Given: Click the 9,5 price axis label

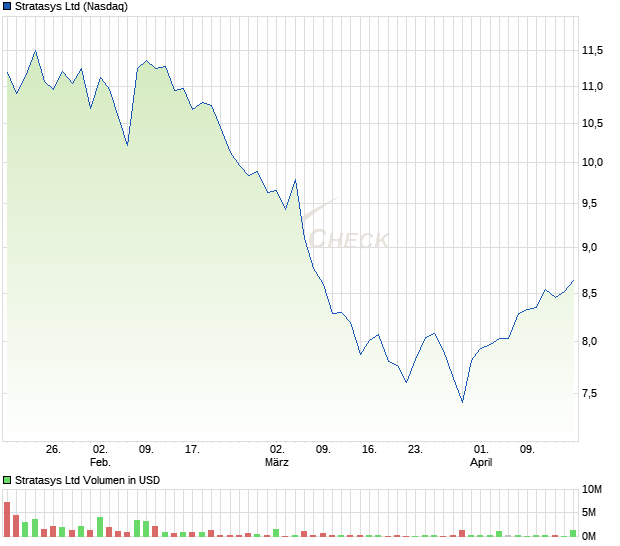Looking at the screenshot, I should tap(589, 204).
